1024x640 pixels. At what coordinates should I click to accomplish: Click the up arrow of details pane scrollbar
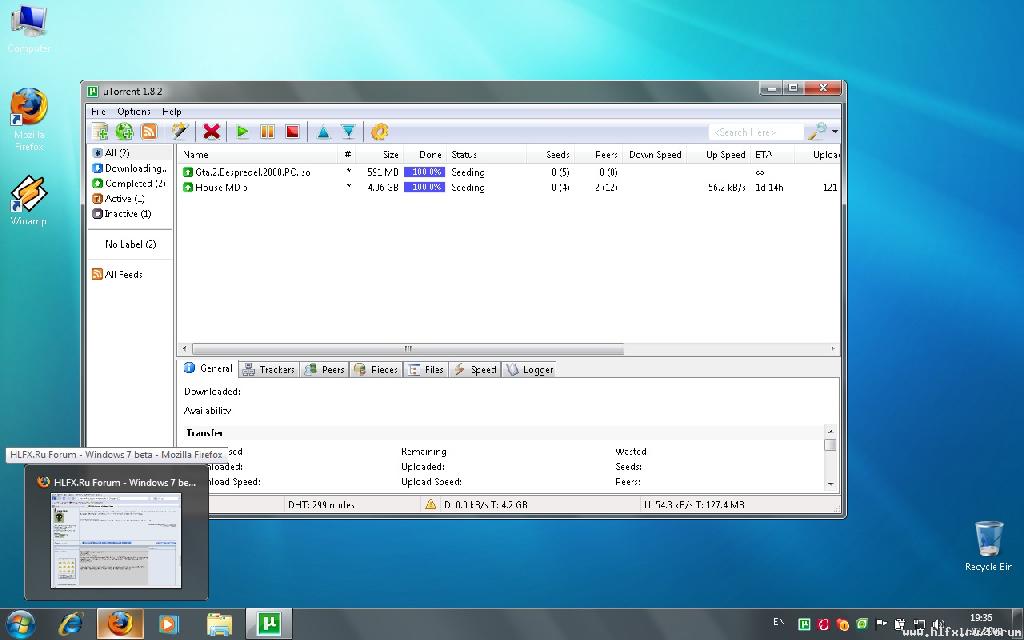point(831,432)
